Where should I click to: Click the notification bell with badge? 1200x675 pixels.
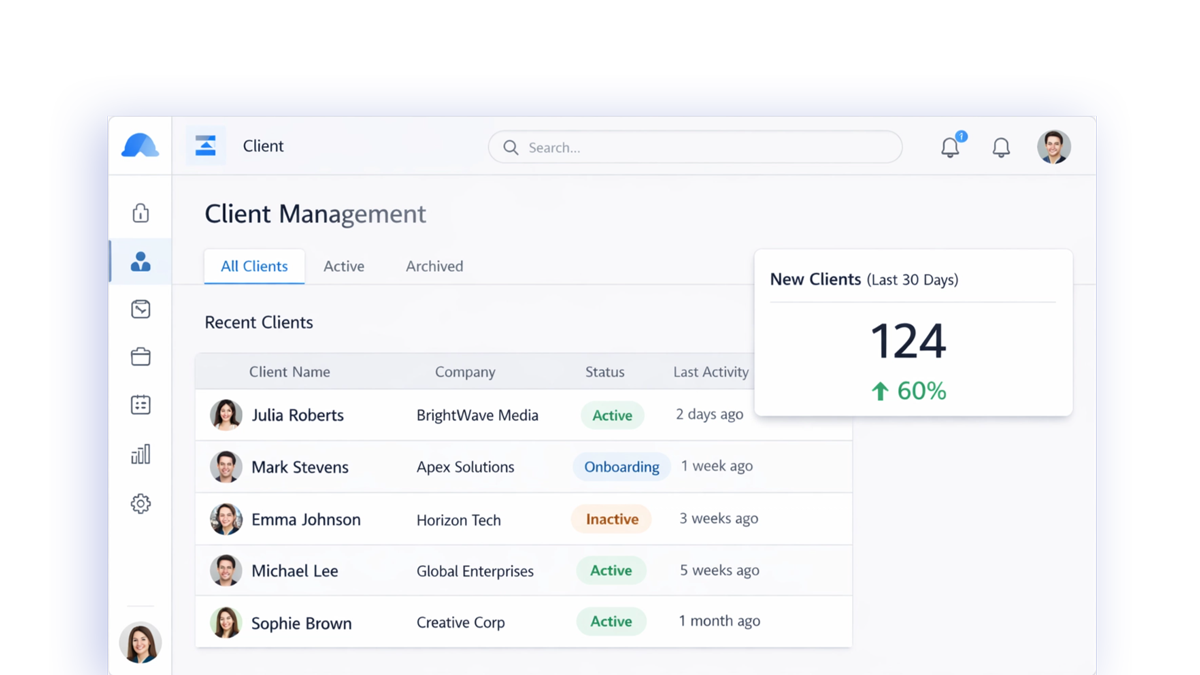(950, 147)
